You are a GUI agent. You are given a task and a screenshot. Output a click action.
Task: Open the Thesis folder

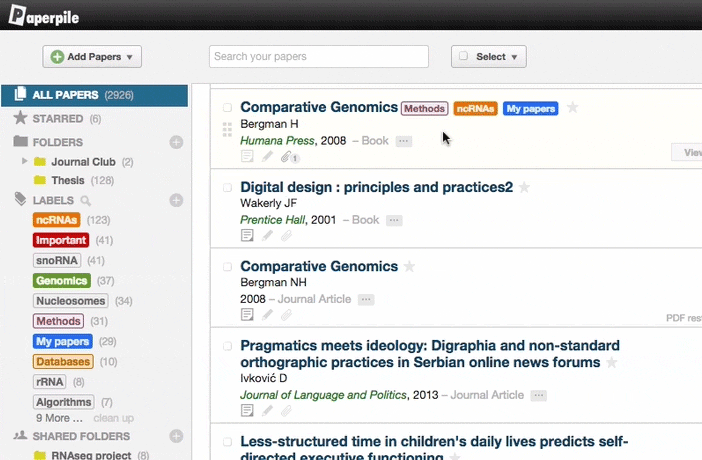[68, 181]
